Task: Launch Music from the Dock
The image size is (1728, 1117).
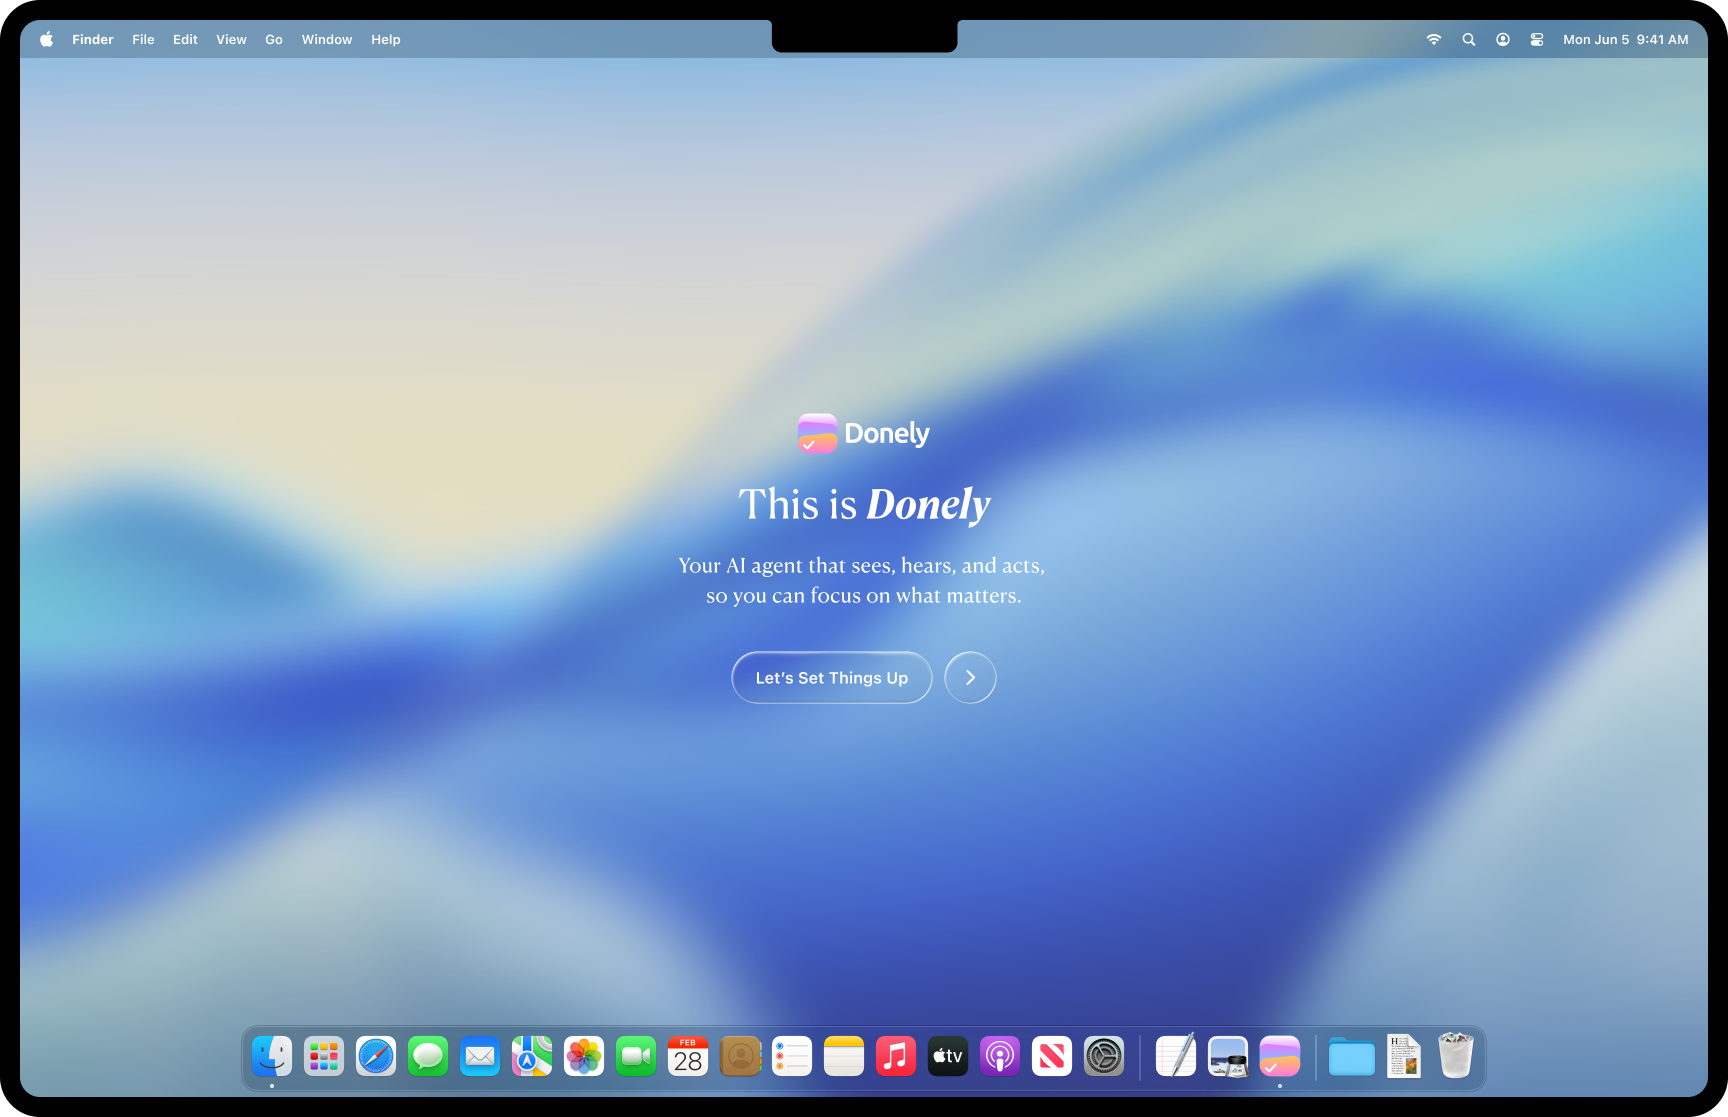Action: click(x=896, y=1056)
